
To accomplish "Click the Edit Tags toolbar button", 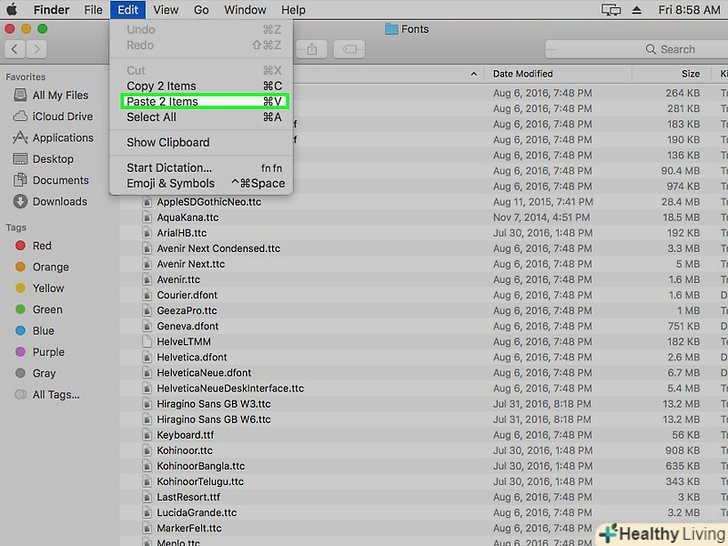I will [350, 49].
